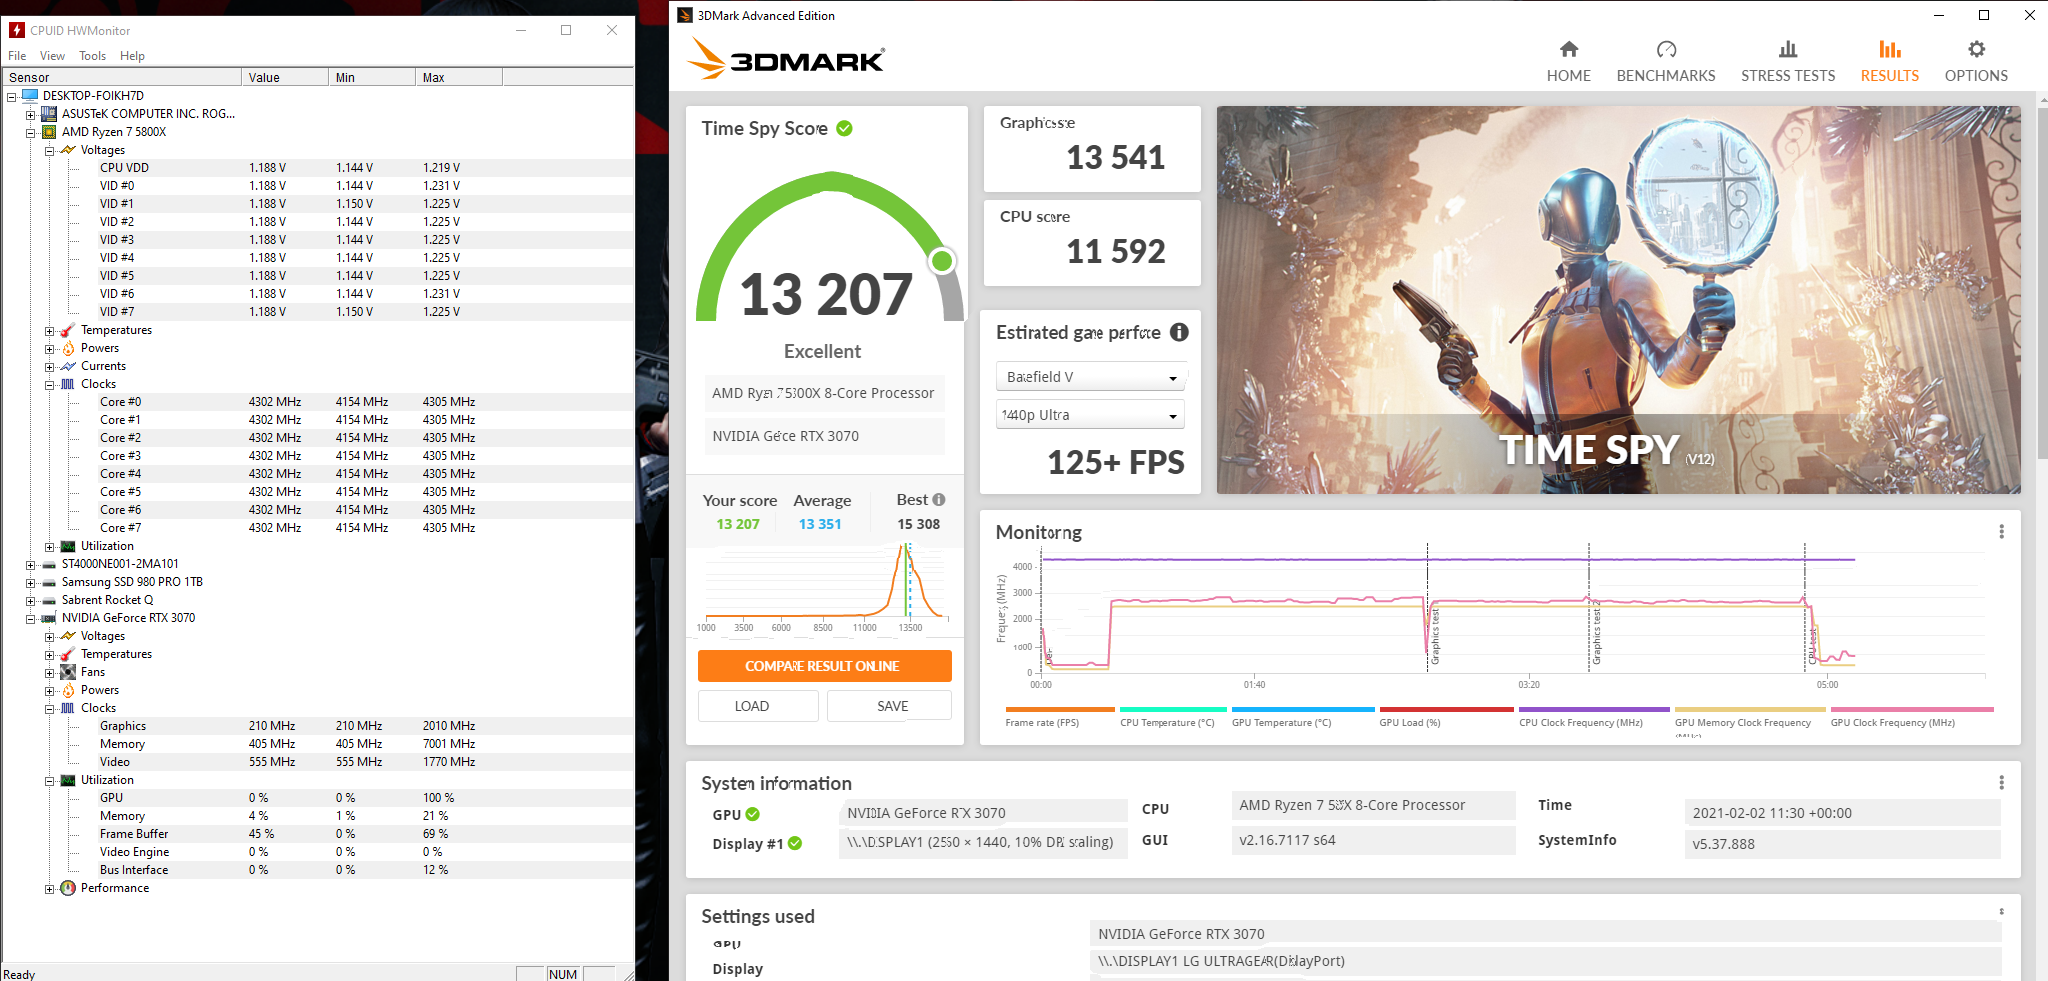Click the SAVE result button
2048x981 pixels.
coord(889,706)
